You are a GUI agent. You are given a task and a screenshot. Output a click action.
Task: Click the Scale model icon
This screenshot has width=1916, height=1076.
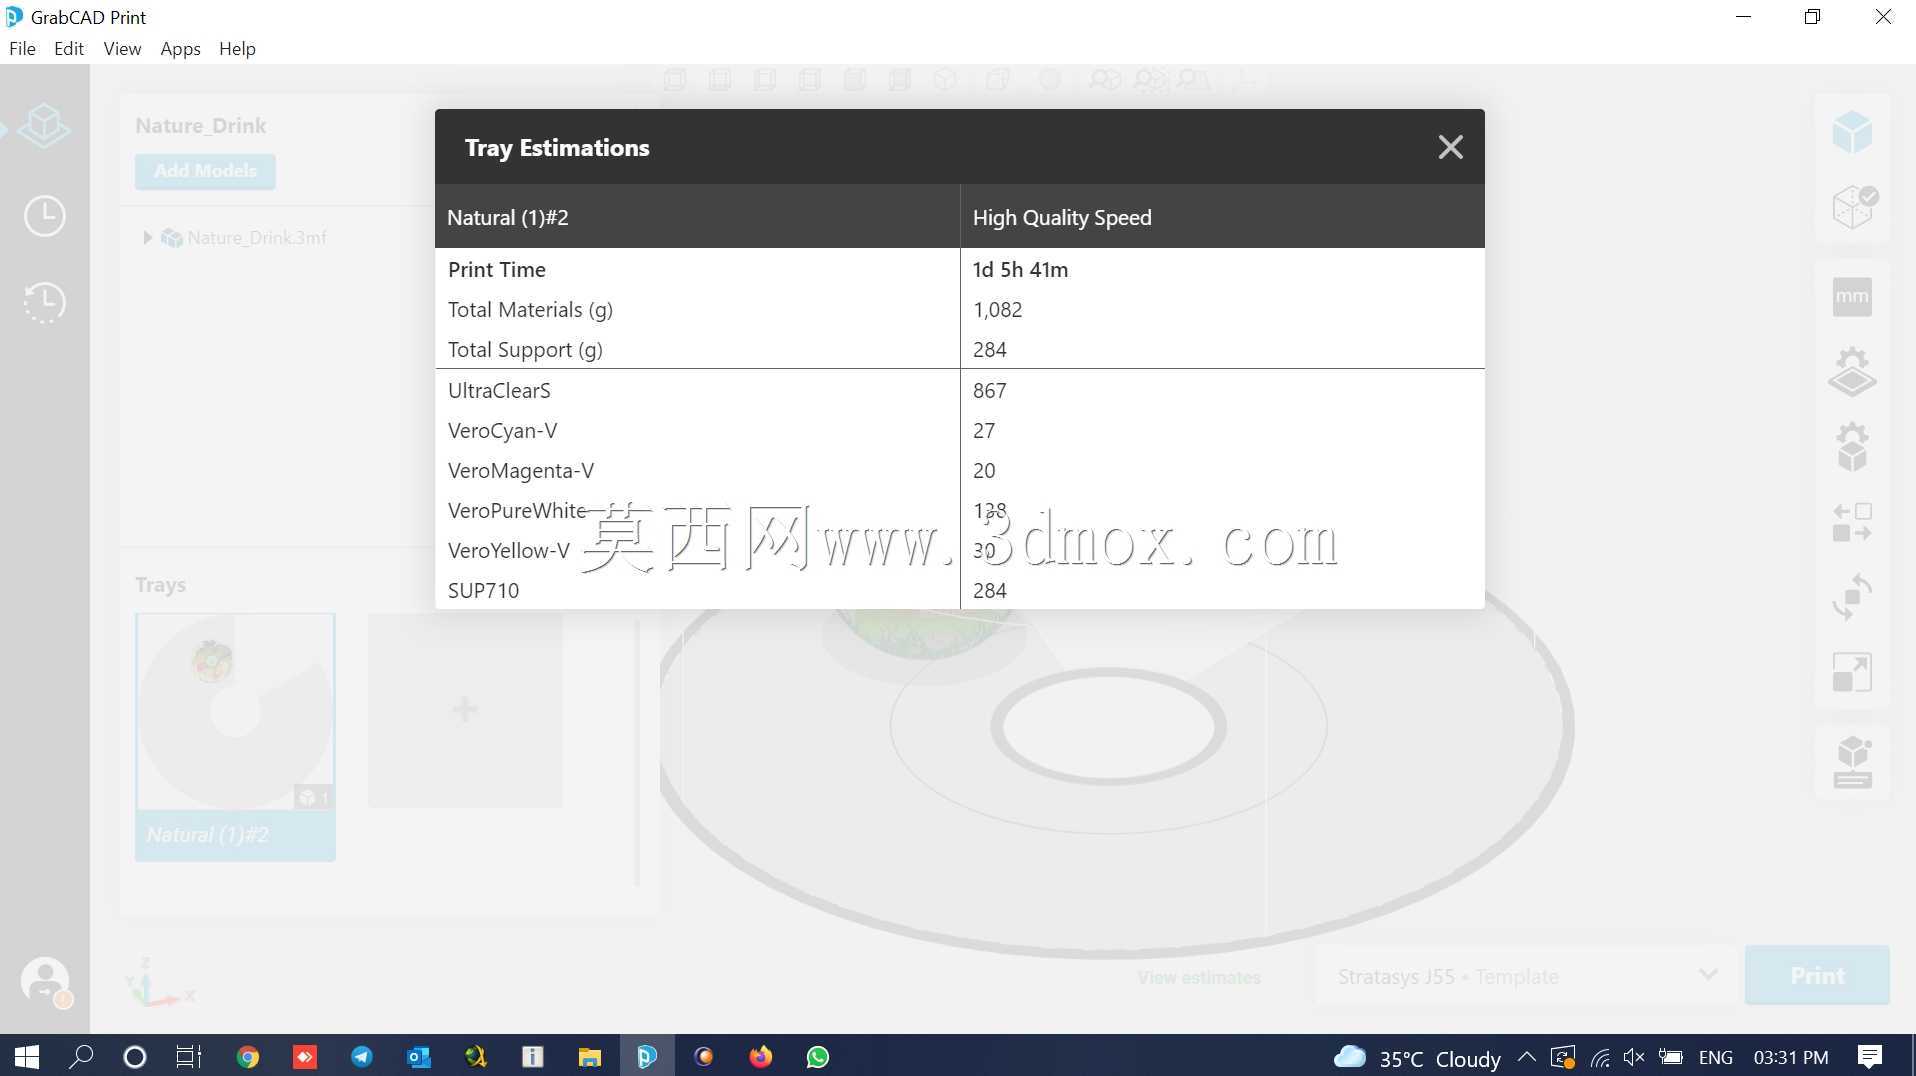coord(1852,672)
